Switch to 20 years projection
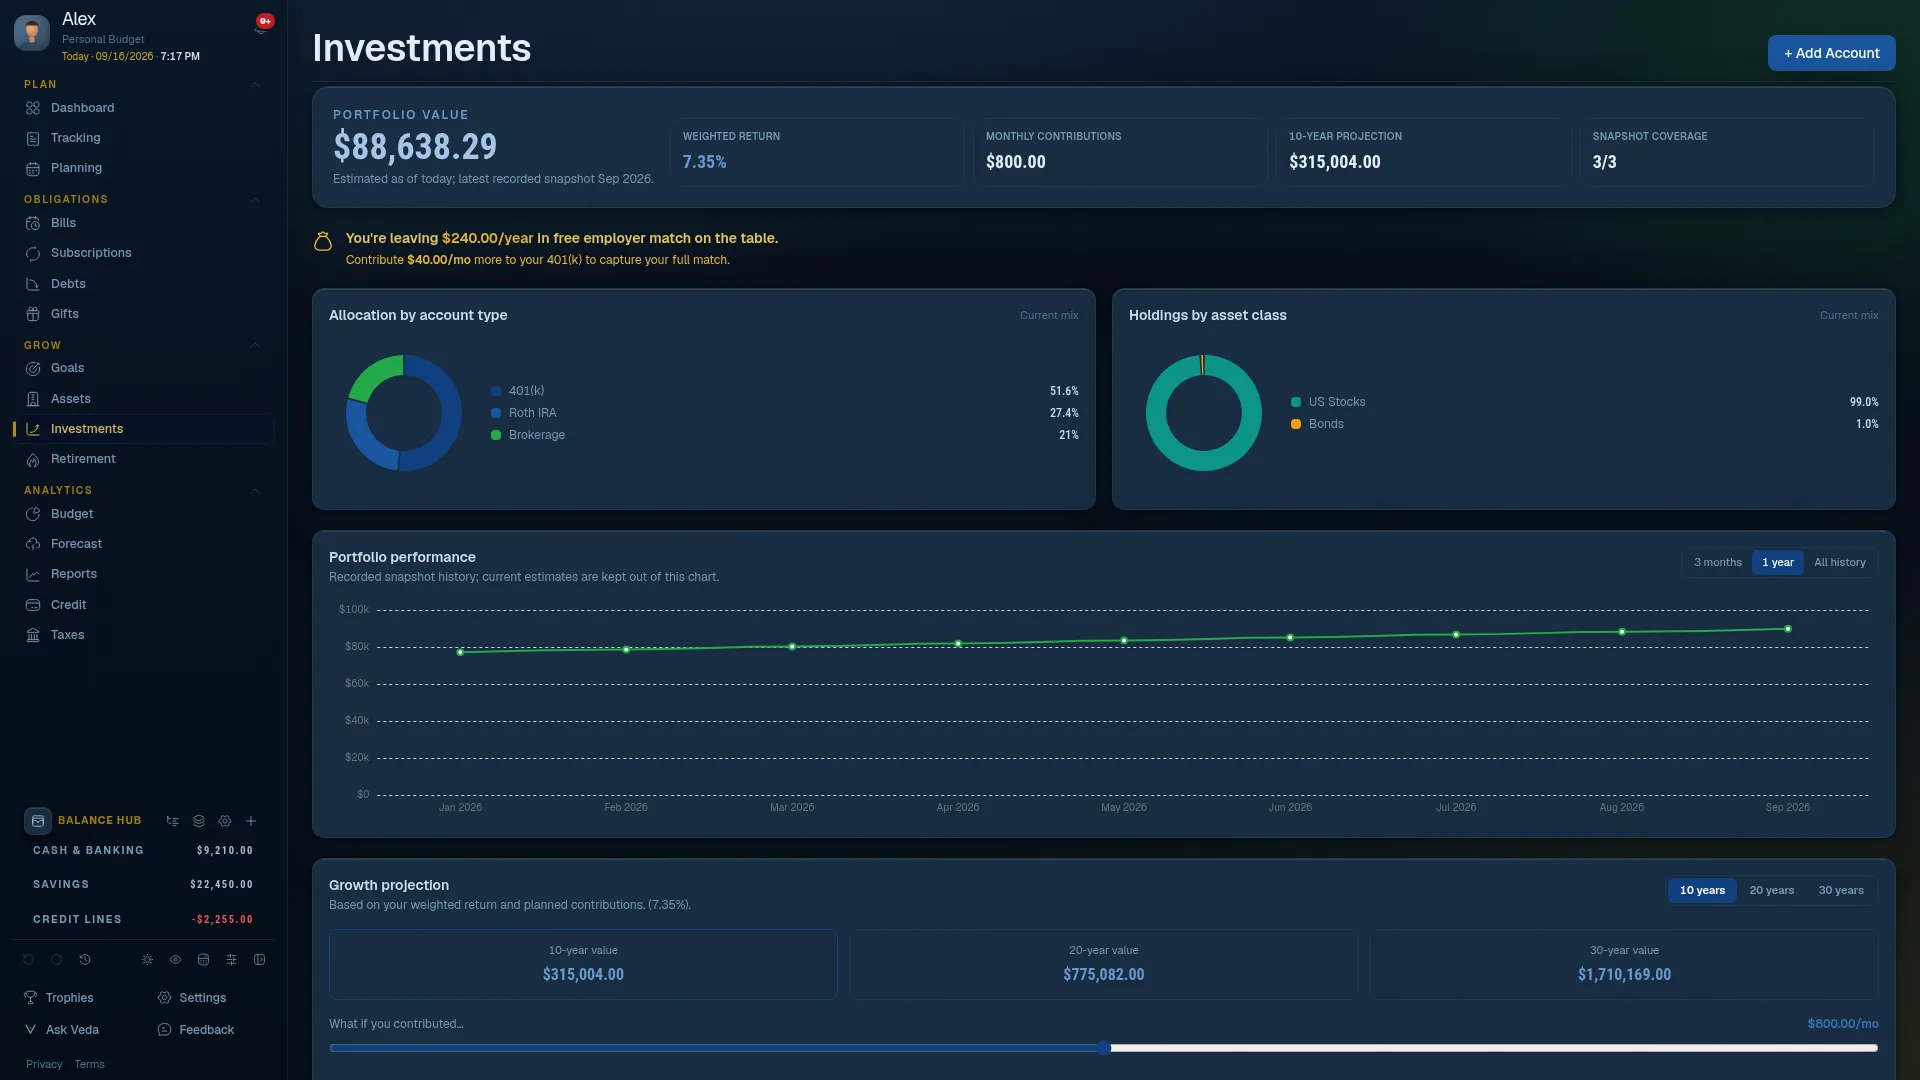The height and width of the screenshot is (1080, 1920). (x=1771, y=891)
